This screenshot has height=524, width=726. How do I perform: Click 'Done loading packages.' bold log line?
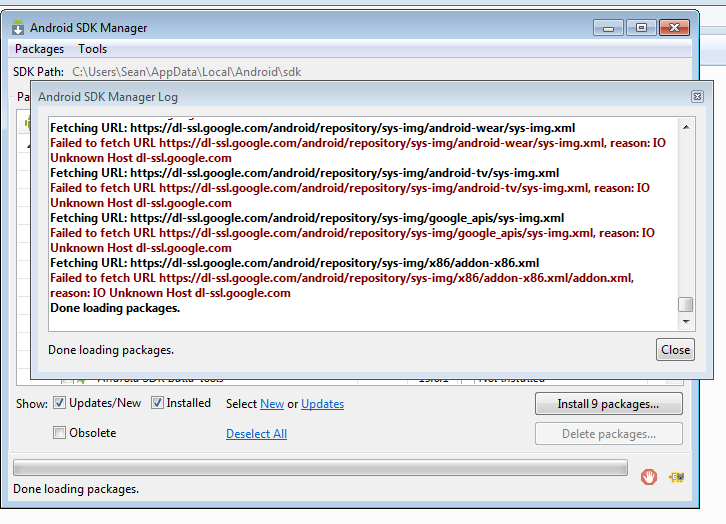pyautogui.click(x=115, y=308)
